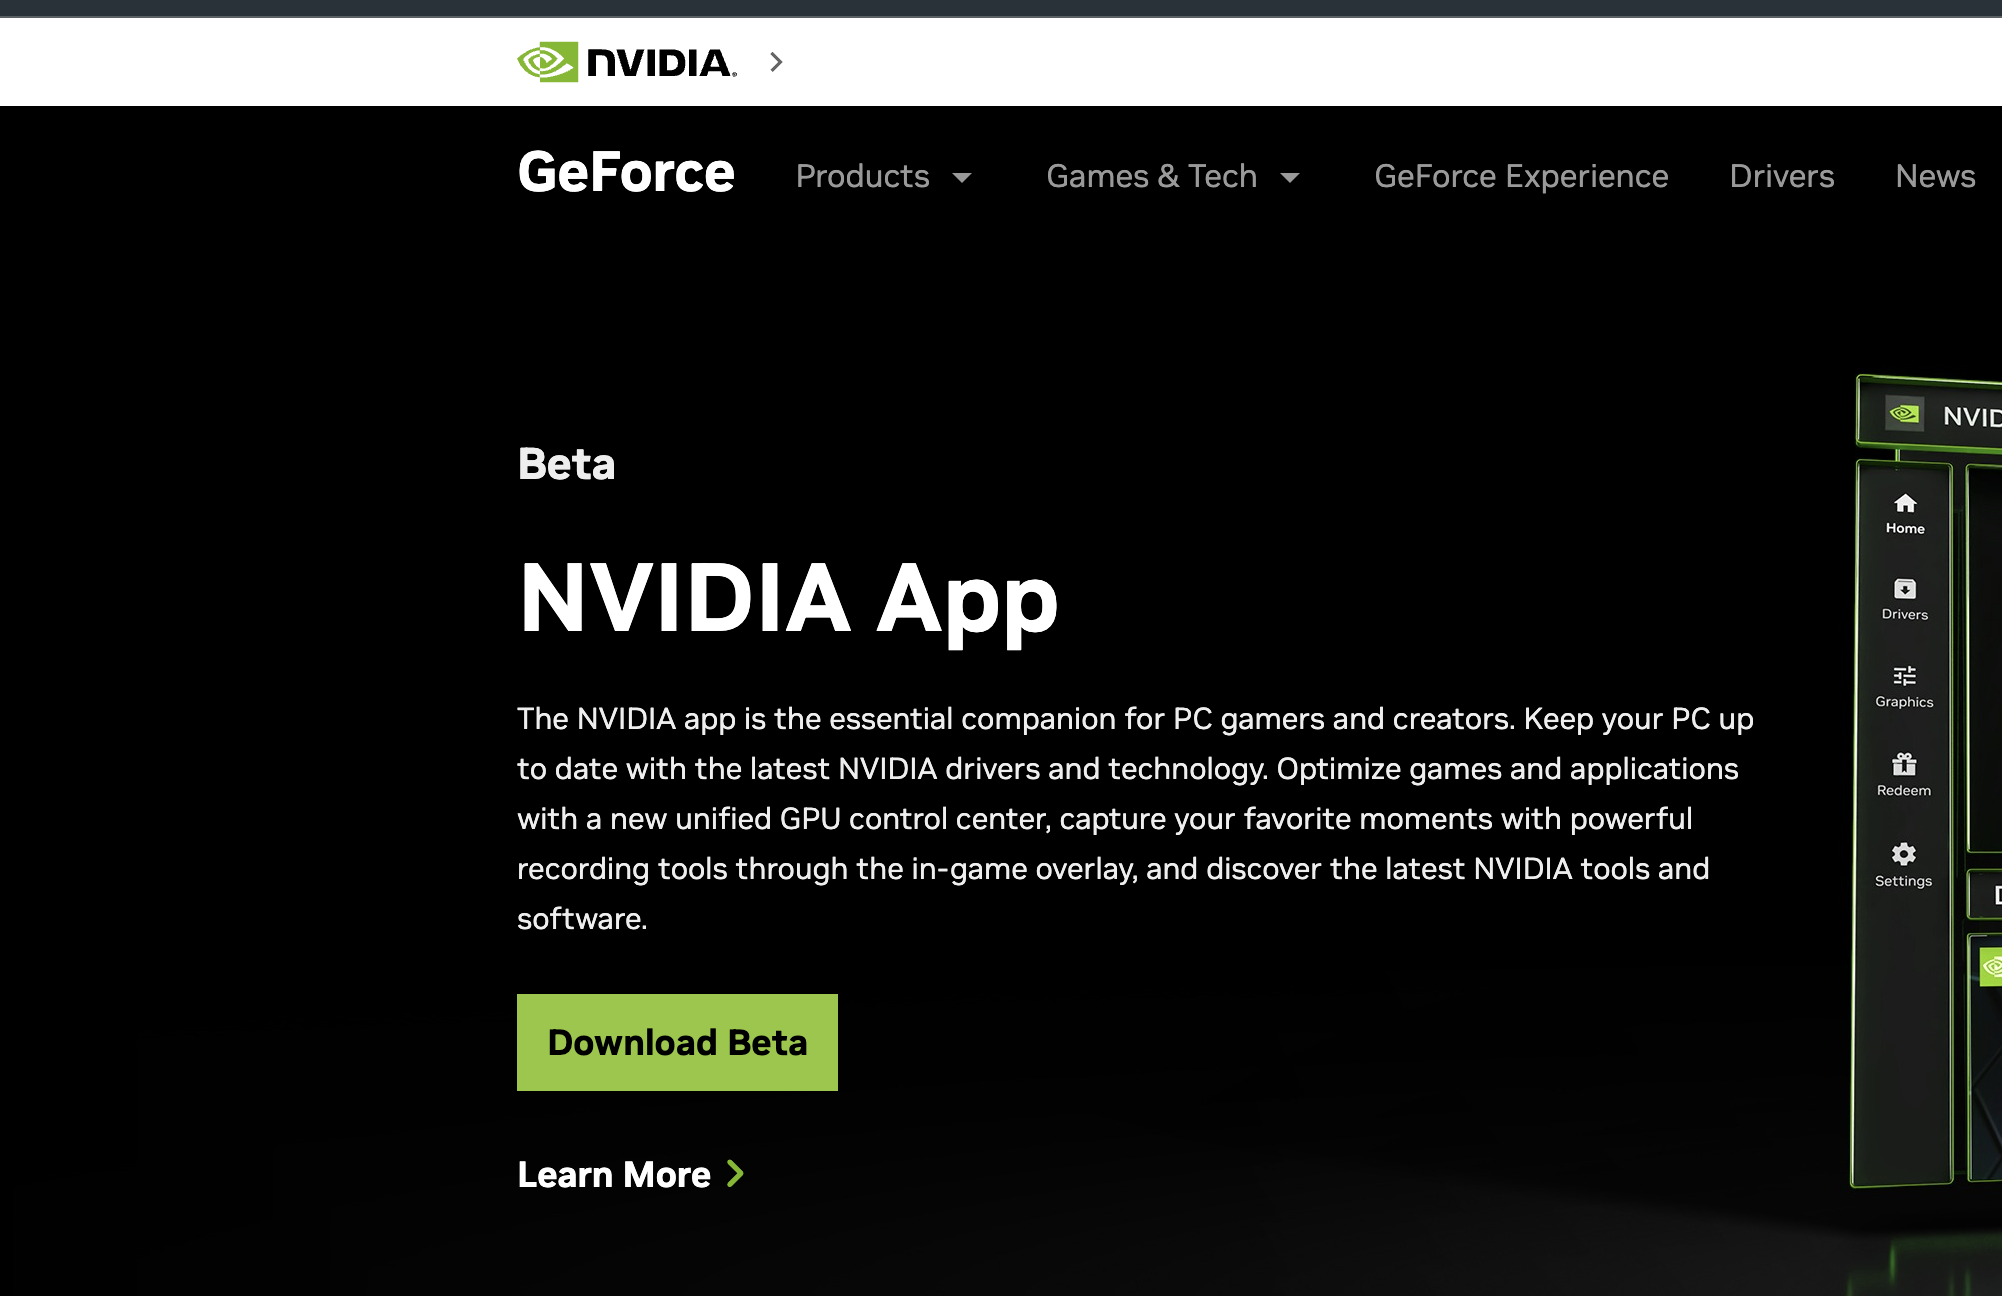Image resolution: width=2002 pixels, height=1296 pixels.
Task: Open the Games & Tech dropdown menu
Action: [1173, 176]
